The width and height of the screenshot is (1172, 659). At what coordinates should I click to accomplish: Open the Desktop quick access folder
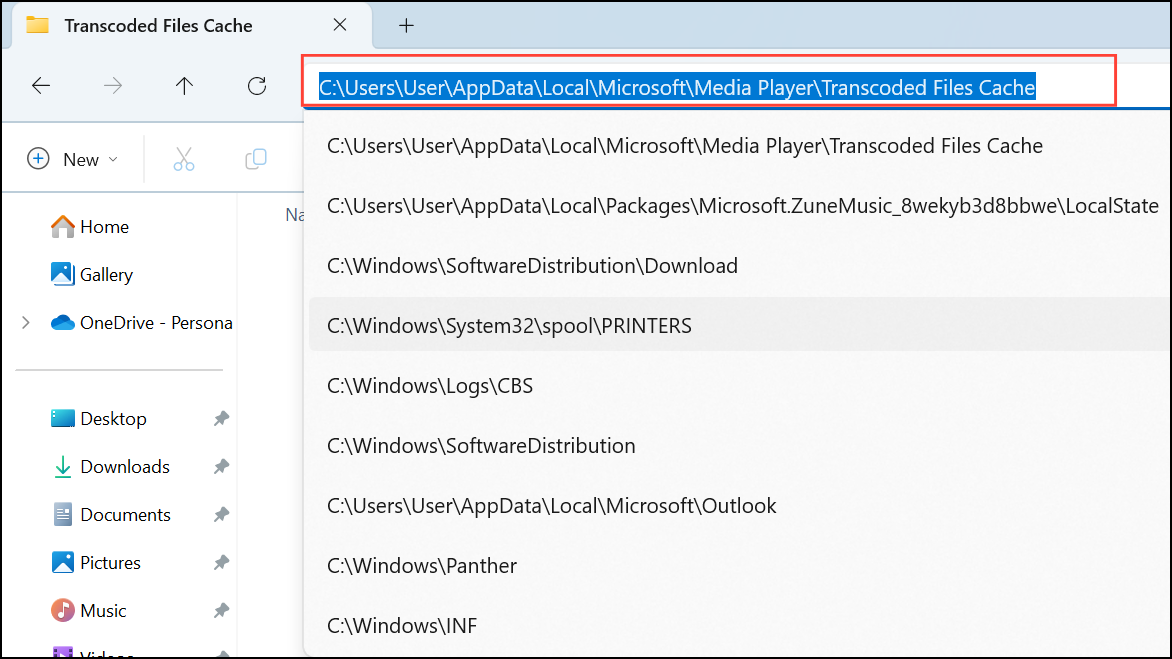[x=99, y=418]
